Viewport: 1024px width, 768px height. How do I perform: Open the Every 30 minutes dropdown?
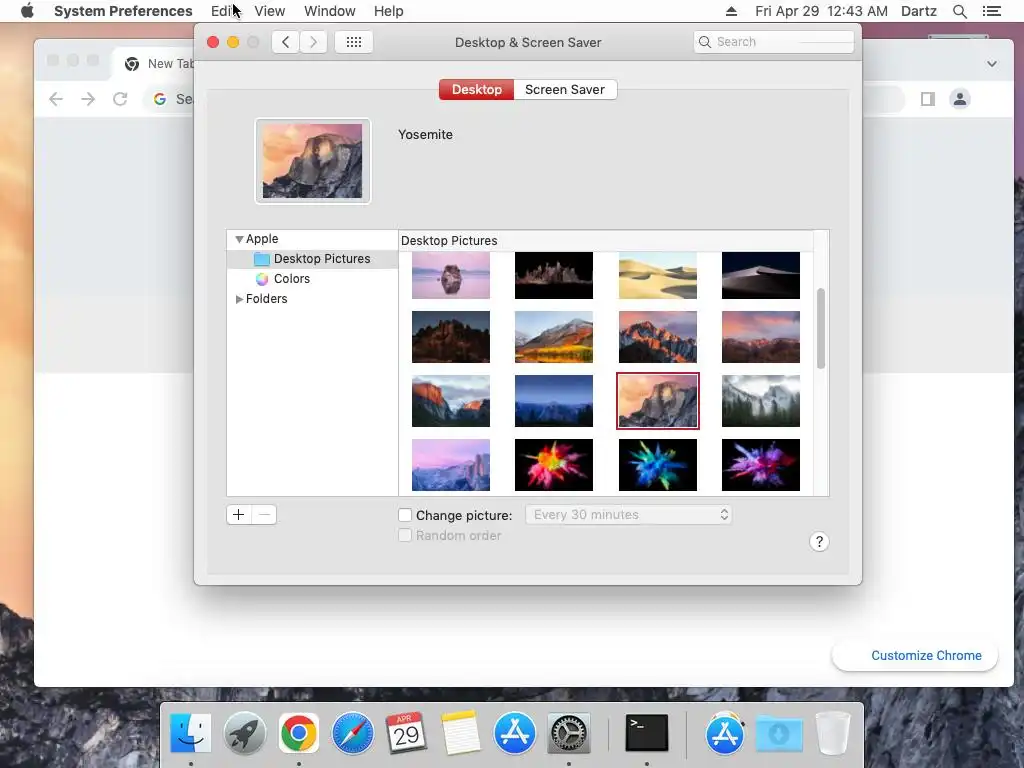(628, 515)
